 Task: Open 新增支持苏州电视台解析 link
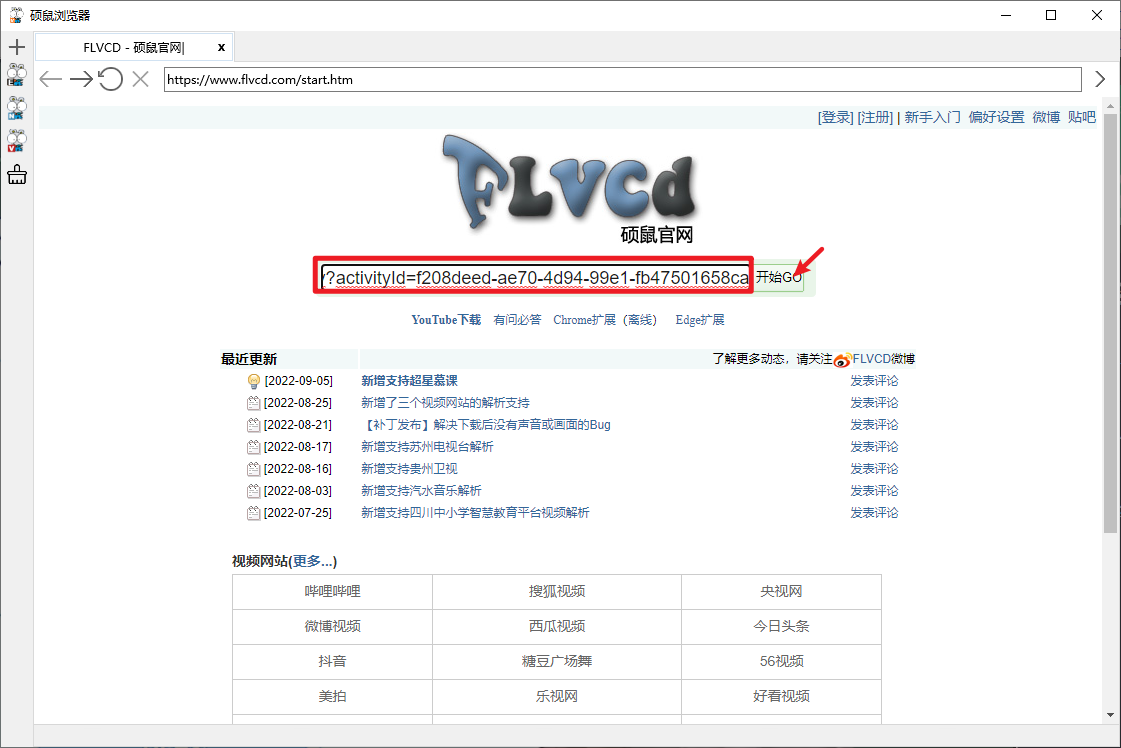tap(427, 447)
